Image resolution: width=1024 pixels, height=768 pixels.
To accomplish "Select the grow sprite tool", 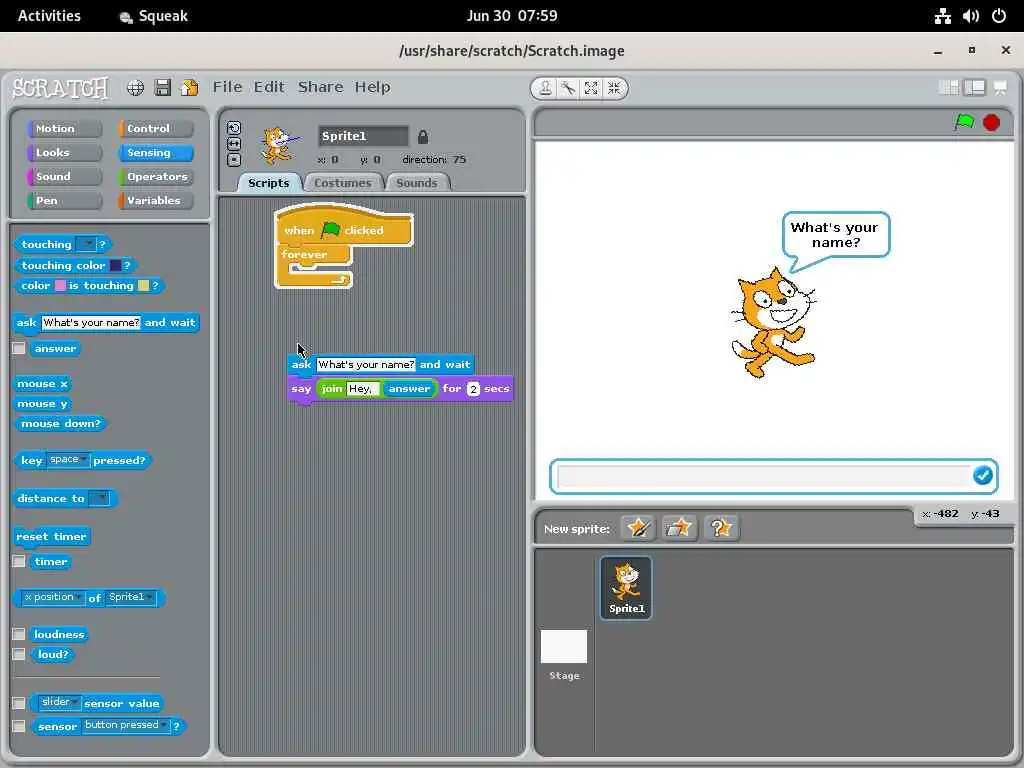I will click(591, 88).
